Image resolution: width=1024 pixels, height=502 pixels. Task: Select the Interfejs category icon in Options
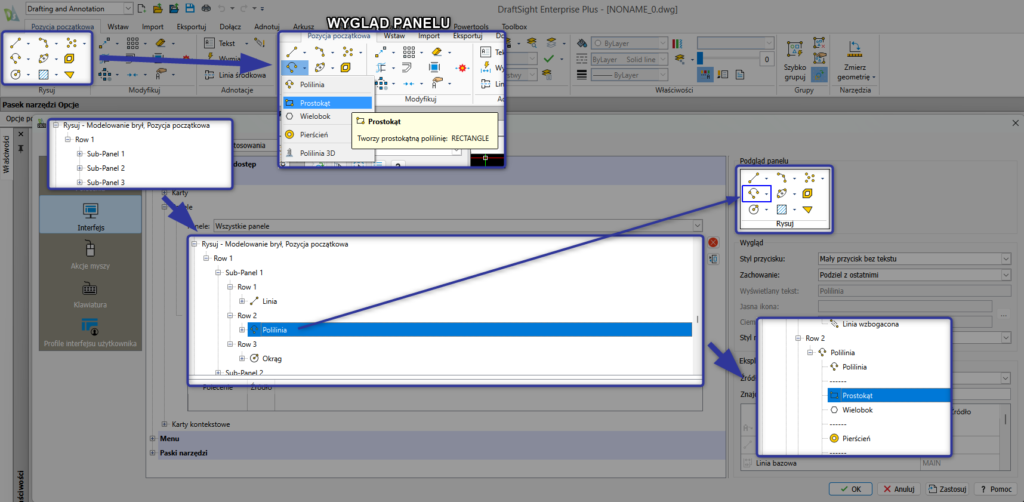(x=91, y=213)
